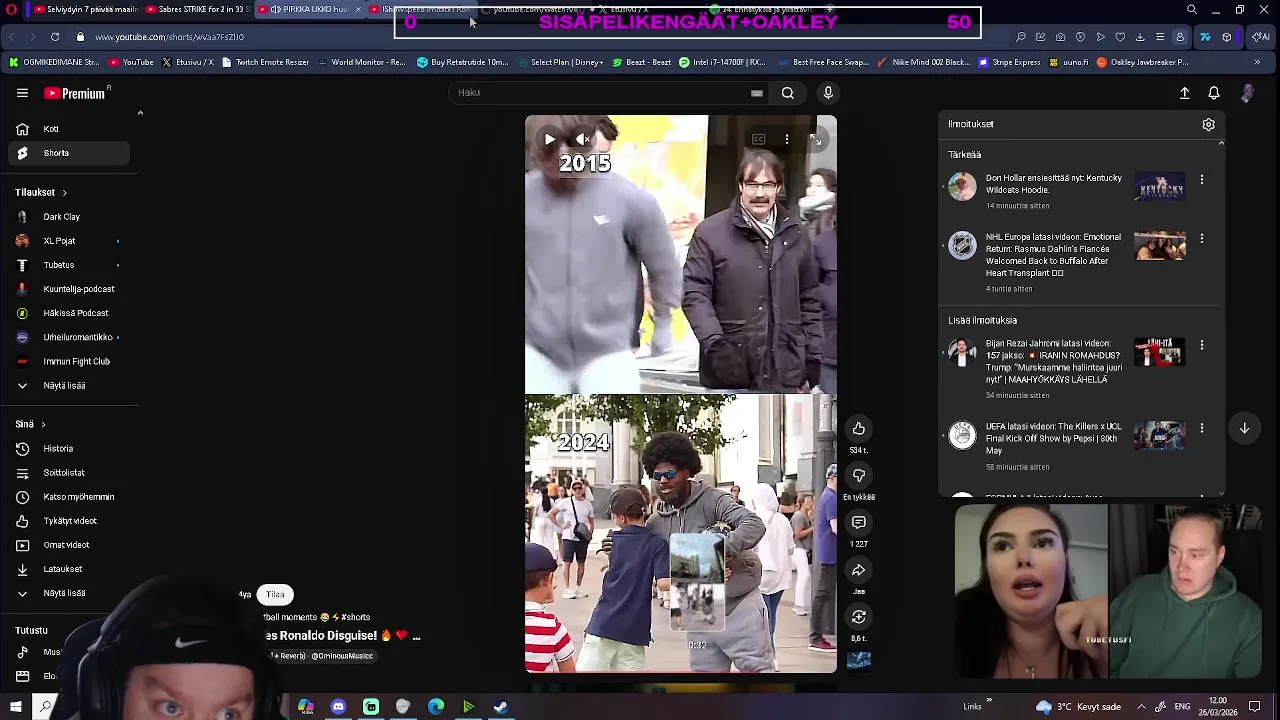Open Häkissä Podcast channel
The image size is (1280, 720).
pyautogui.click(x=70, y=313)
